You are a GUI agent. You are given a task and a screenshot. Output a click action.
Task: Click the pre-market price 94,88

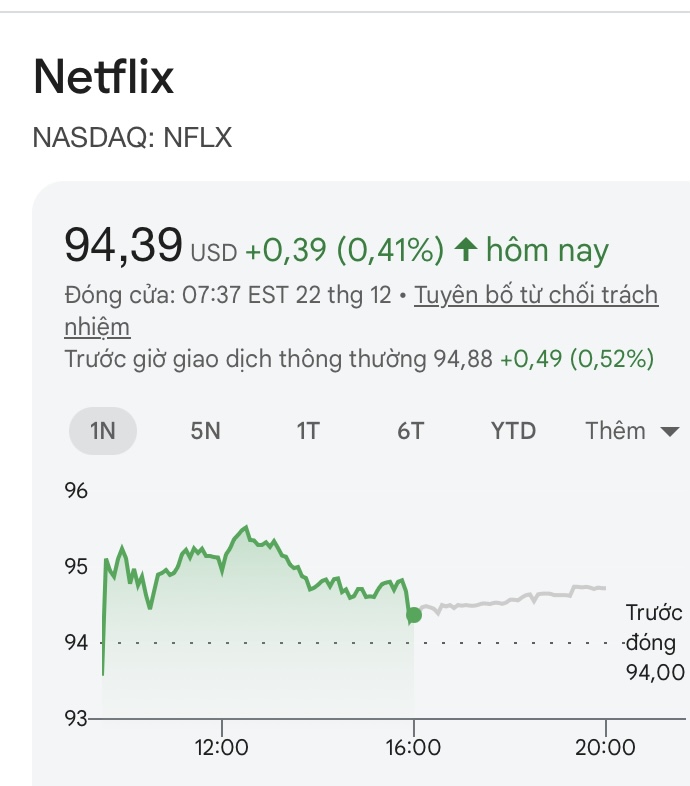[x=463, y=358]
